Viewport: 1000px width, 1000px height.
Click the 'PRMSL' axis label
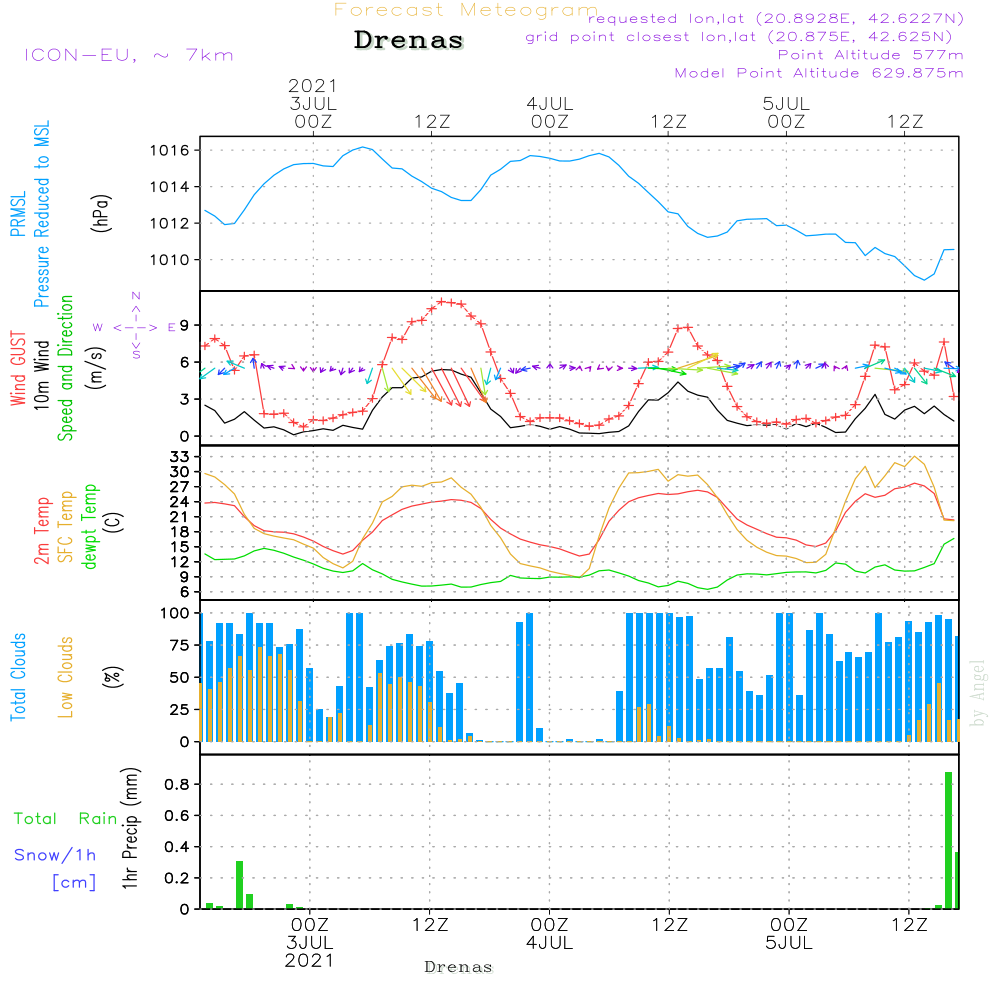(18, 214)
